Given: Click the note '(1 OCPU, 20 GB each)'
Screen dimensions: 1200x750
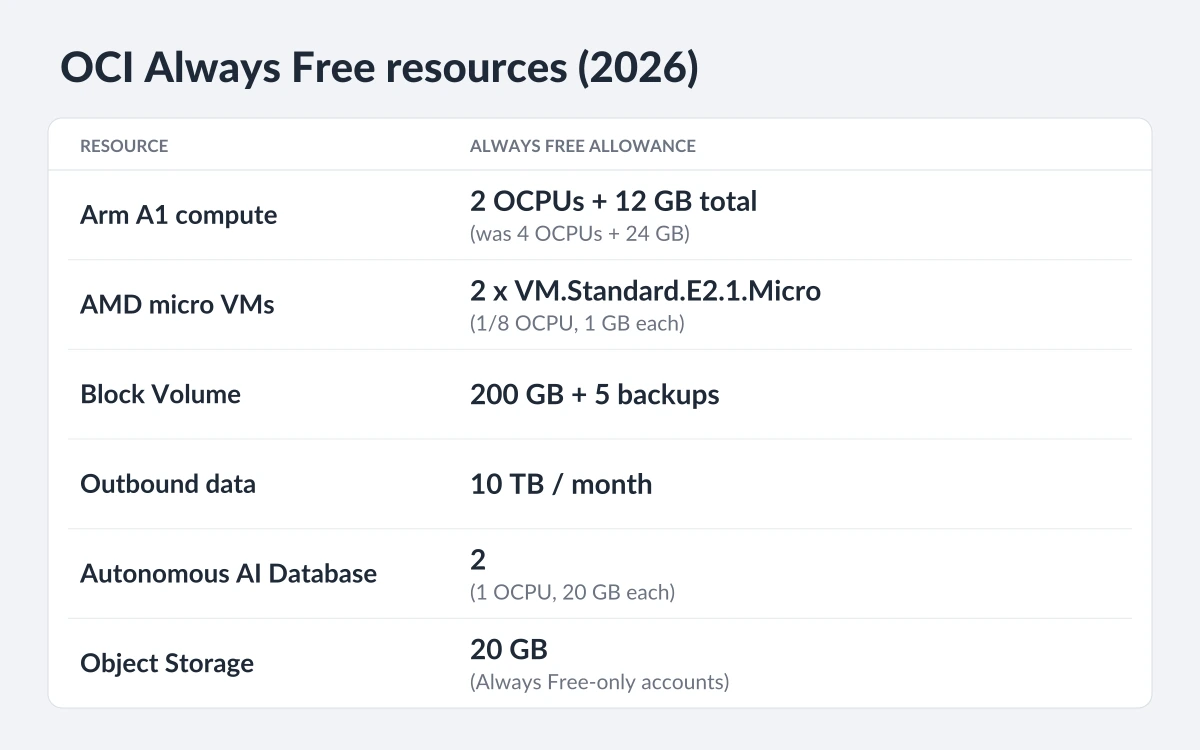Looking at the screenshot, I should point(573,593).
